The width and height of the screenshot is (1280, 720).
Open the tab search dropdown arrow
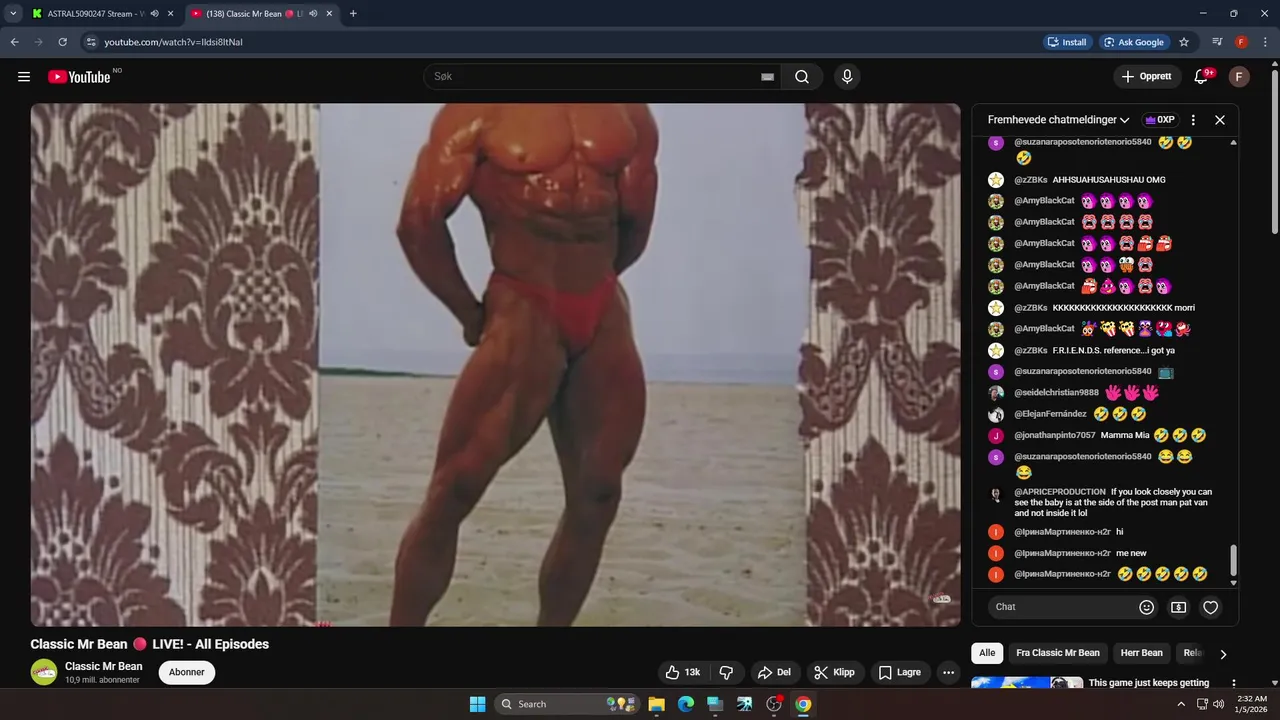pyautogui.click(x=13, y=14)
